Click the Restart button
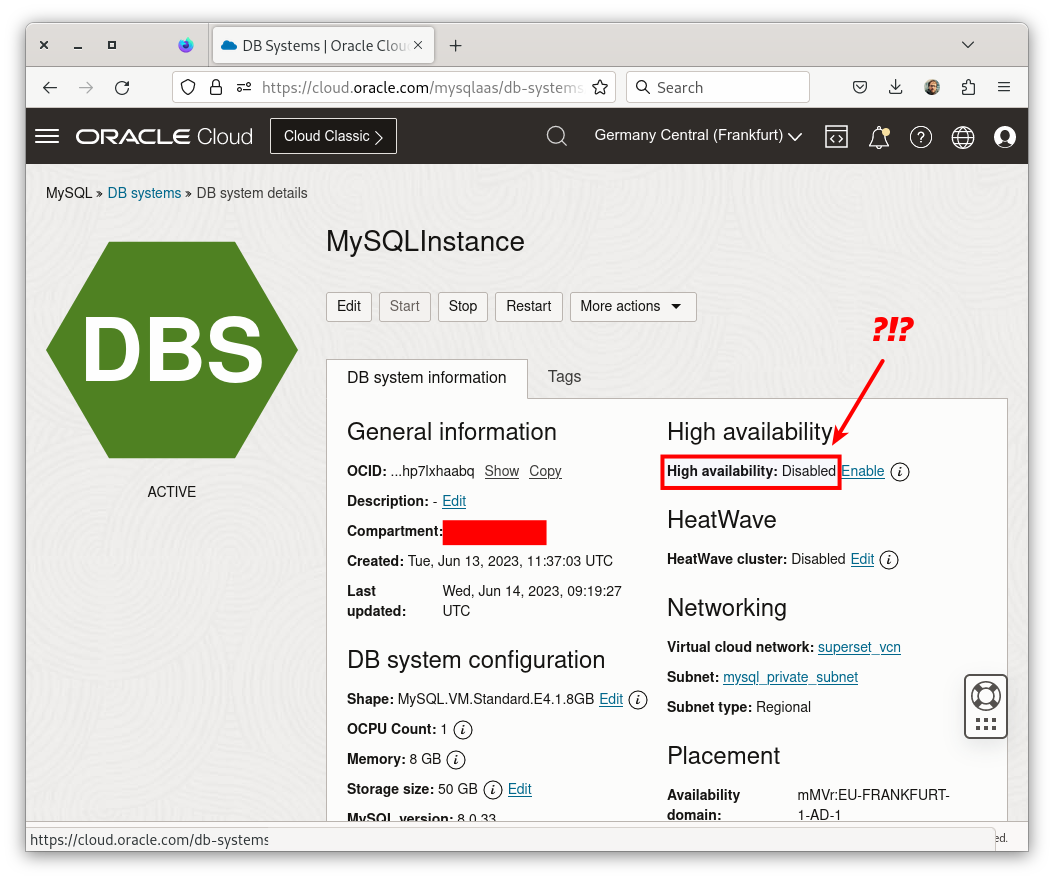The image size is (1054, 880). click(528, 307)
